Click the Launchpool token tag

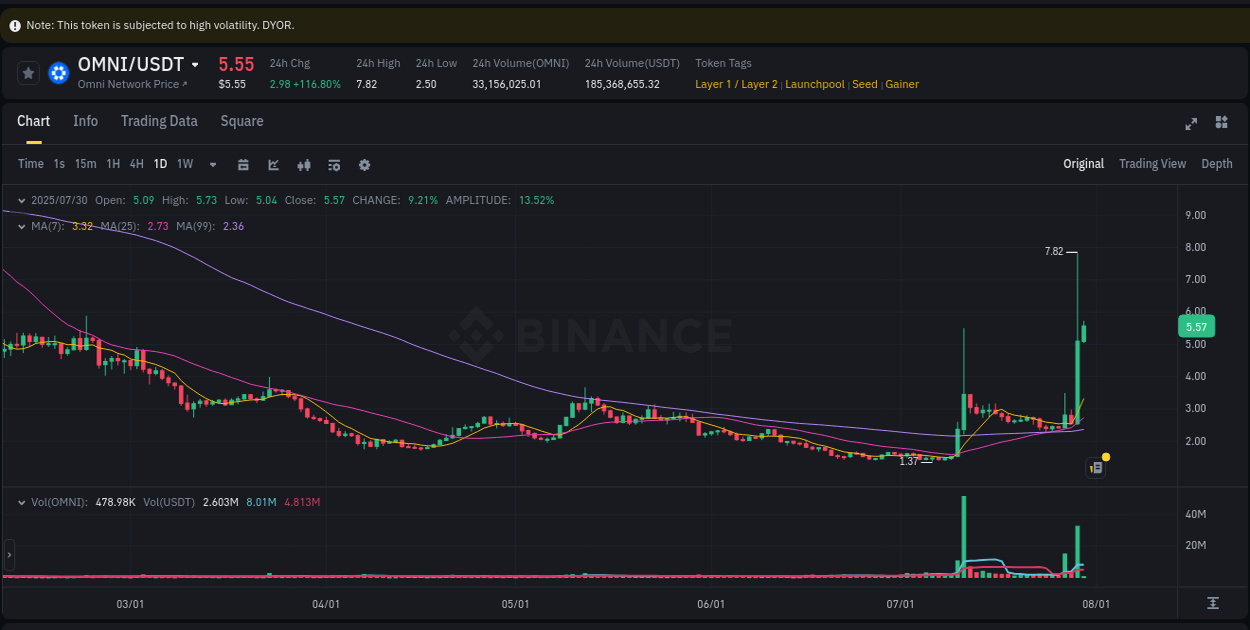tap(814, 84)
